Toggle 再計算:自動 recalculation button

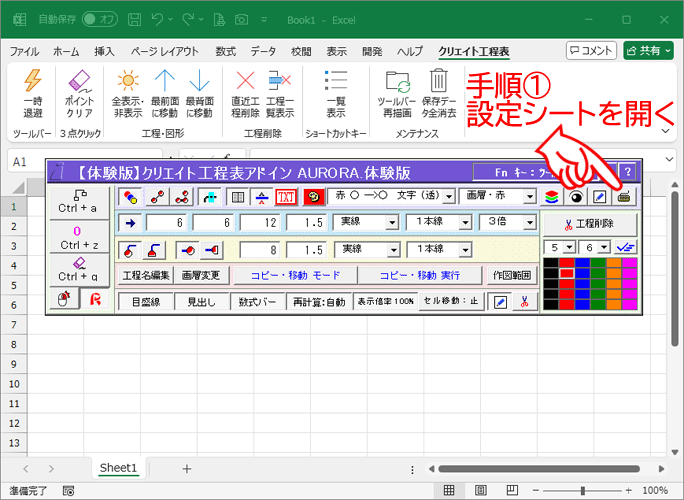(319, 301)
